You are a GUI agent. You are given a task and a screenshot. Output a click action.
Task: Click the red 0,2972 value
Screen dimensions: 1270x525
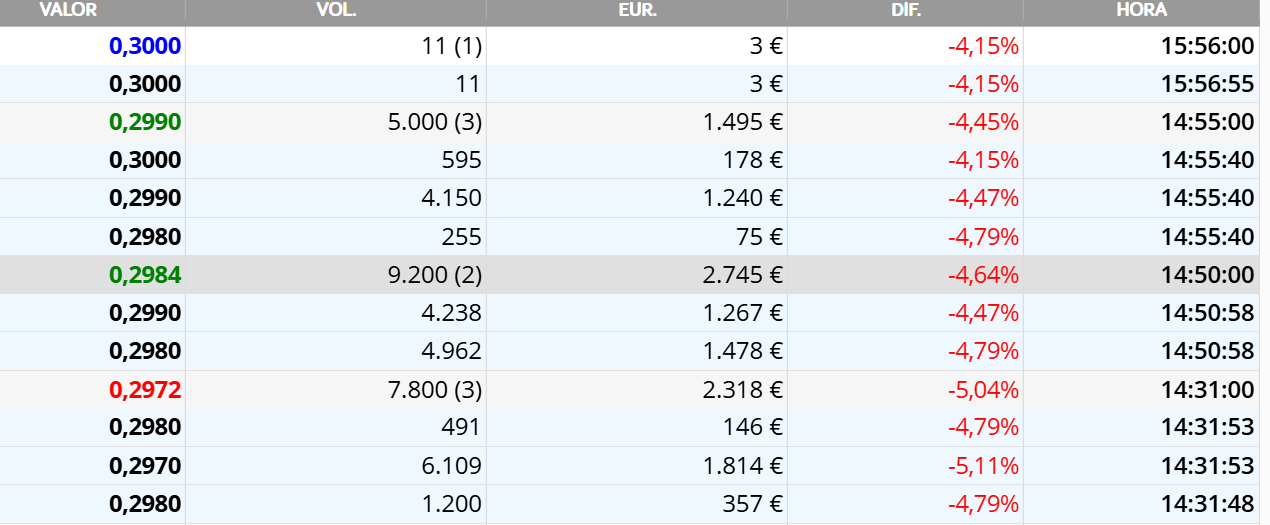(145, 389)
